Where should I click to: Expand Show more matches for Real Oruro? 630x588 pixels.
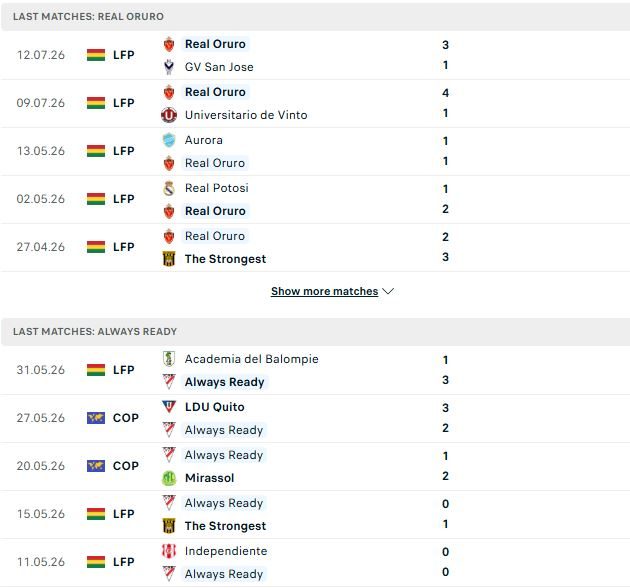[x=325, y=291]
